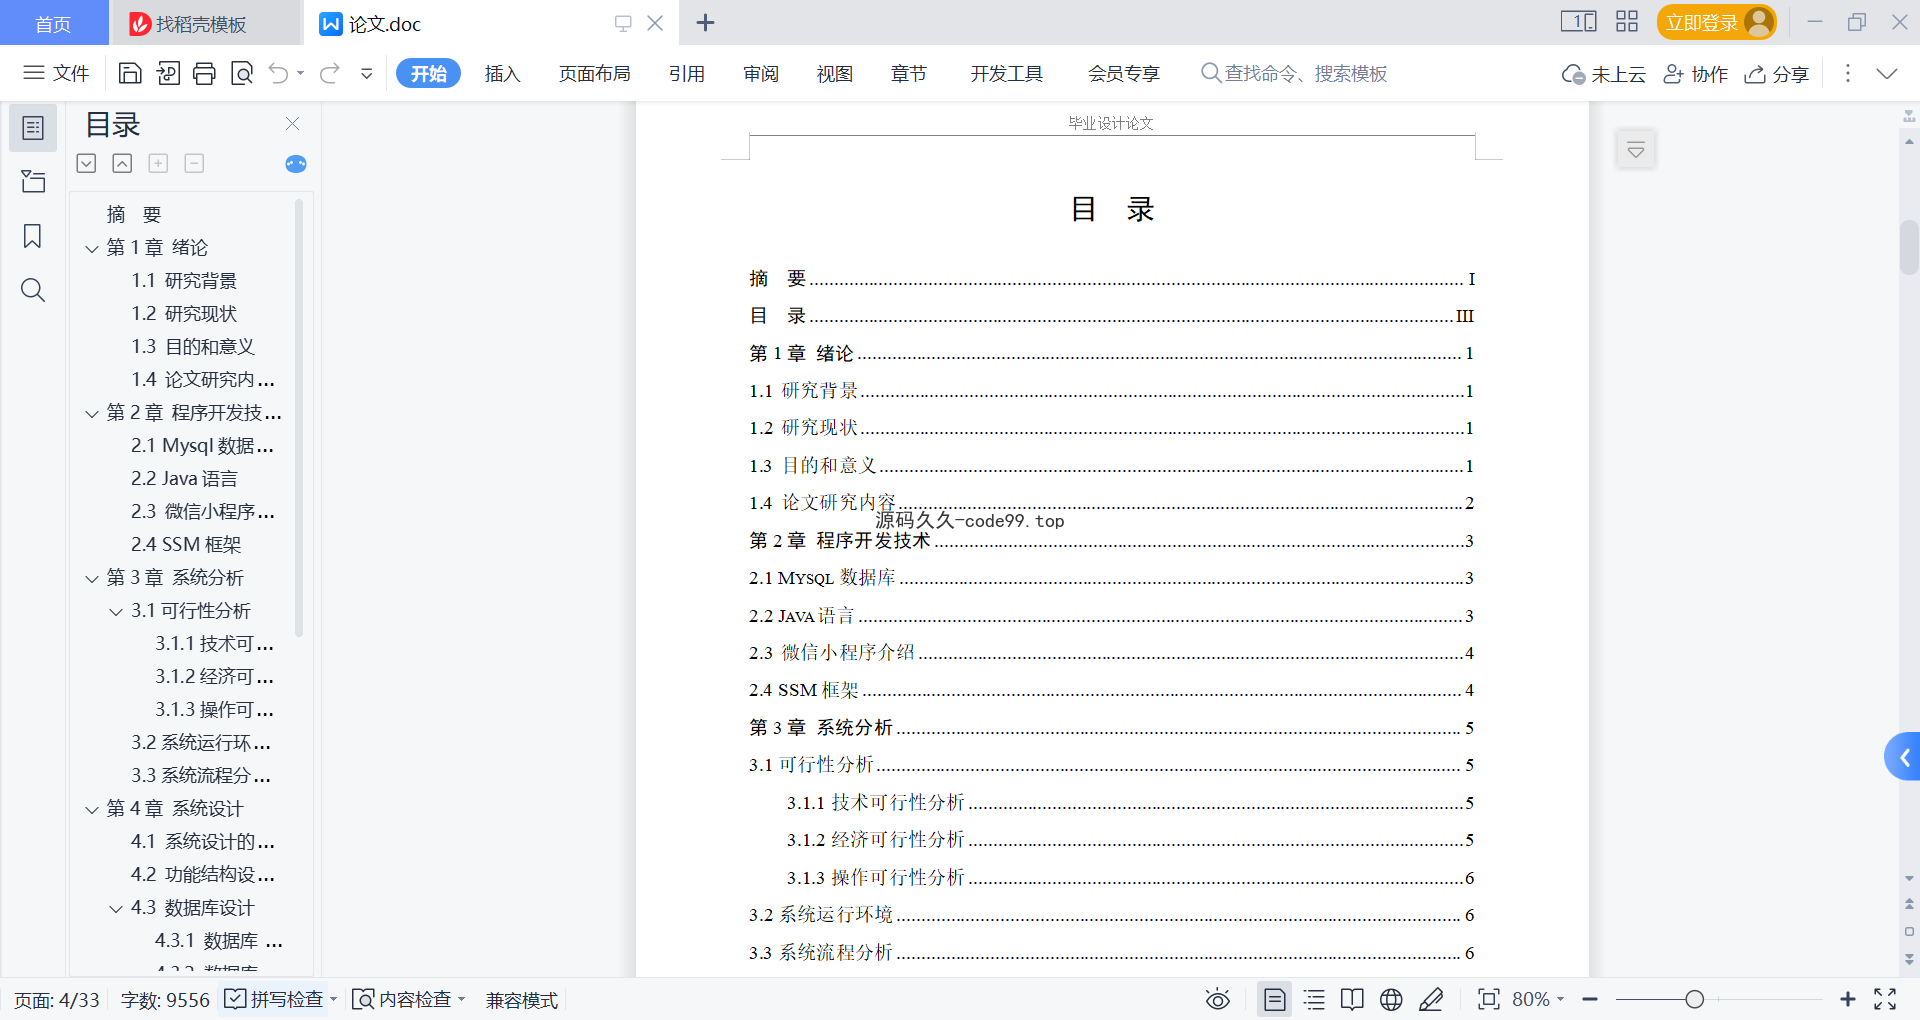This screenshot has height=1020, width=1920.
Task: Select the 开始 ribbon tab
Action: pos(428,73)
